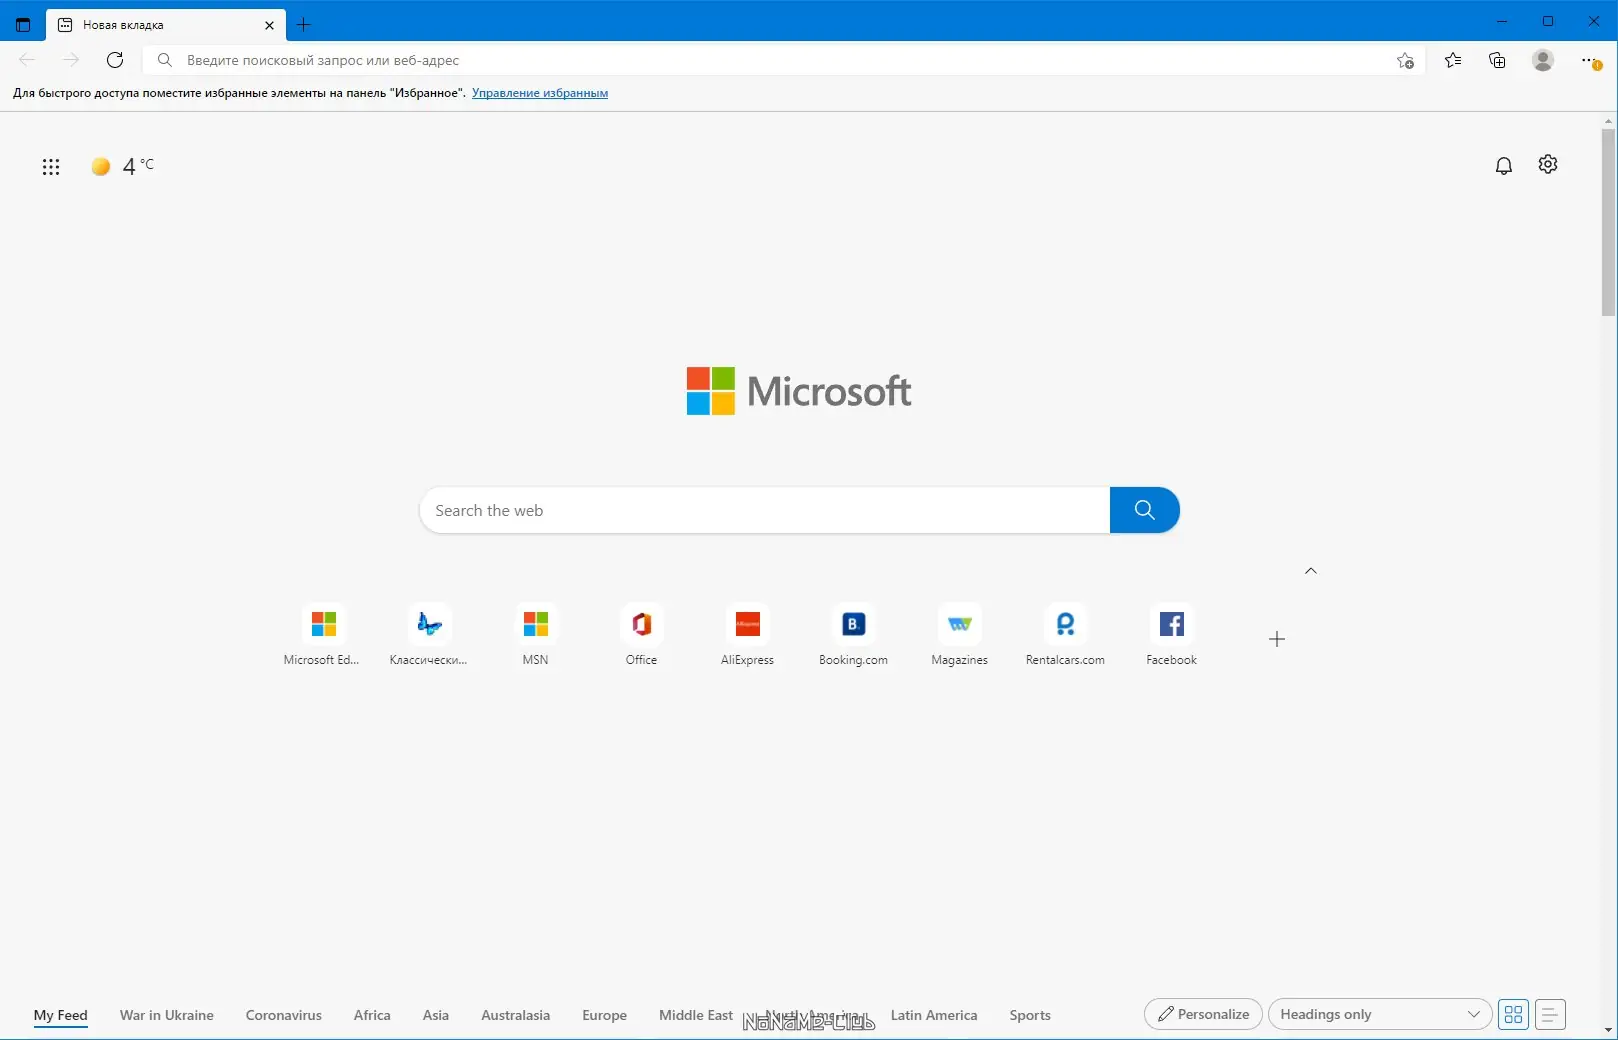1618x1040 pixels.
Task: Open the AliExpress quick link tile
Action: [748, 635]
